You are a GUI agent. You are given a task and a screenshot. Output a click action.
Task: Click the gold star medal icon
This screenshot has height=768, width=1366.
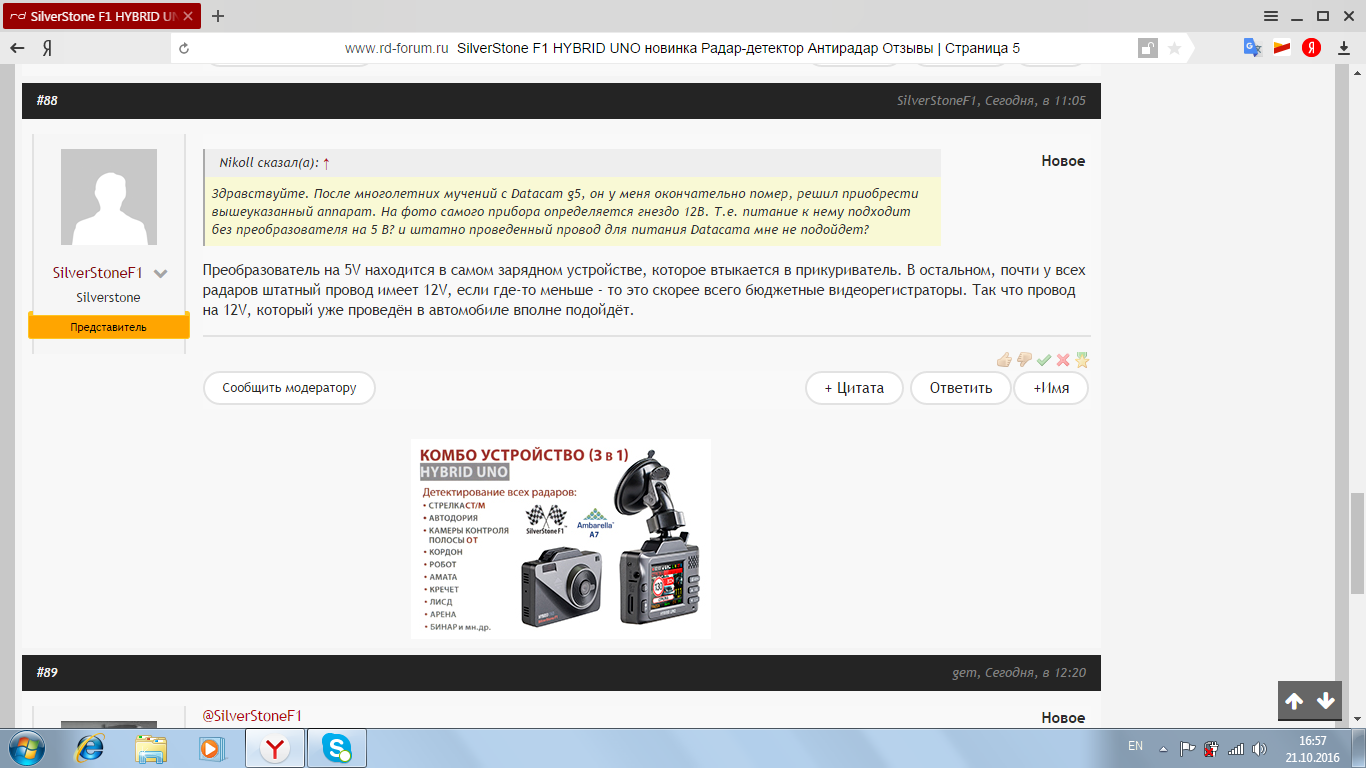1082,360
